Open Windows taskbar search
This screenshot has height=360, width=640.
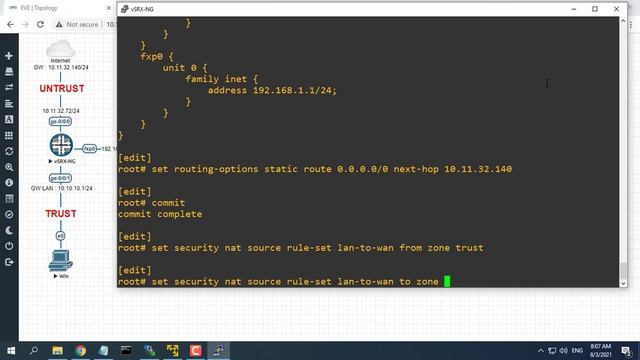34,351
